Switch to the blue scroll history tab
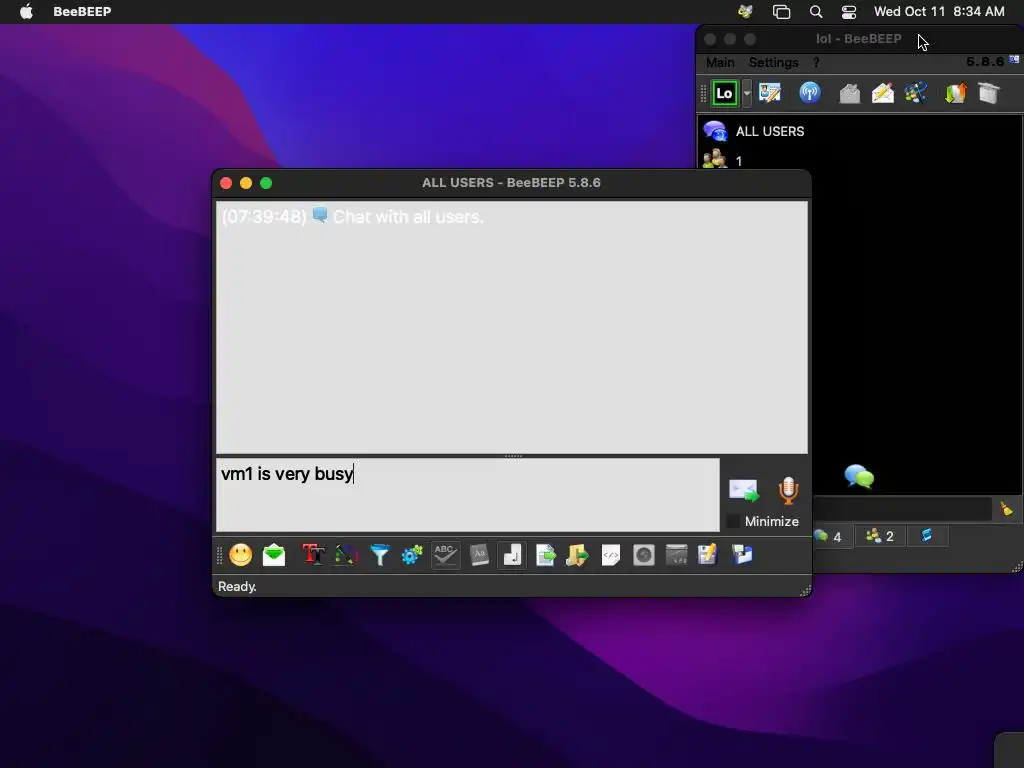The height and width of the screenshot is (768, 1024). [x=926, y=536]
